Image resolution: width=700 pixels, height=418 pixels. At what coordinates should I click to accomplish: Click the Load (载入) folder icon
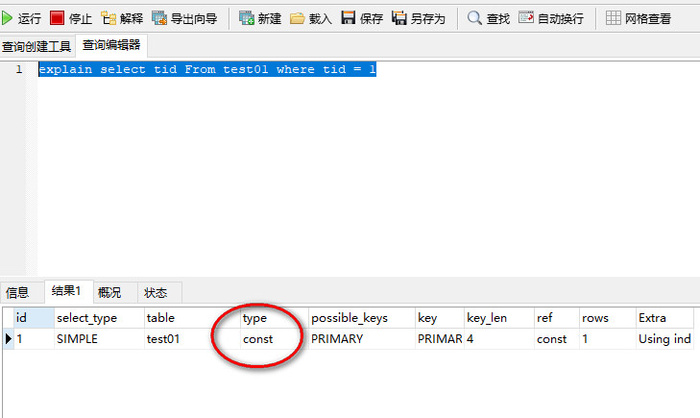(297, 18)
